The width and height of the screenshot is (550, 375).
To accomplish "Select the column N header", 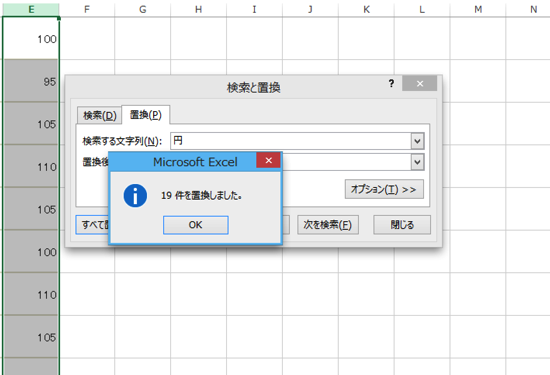I will point(528,9).
